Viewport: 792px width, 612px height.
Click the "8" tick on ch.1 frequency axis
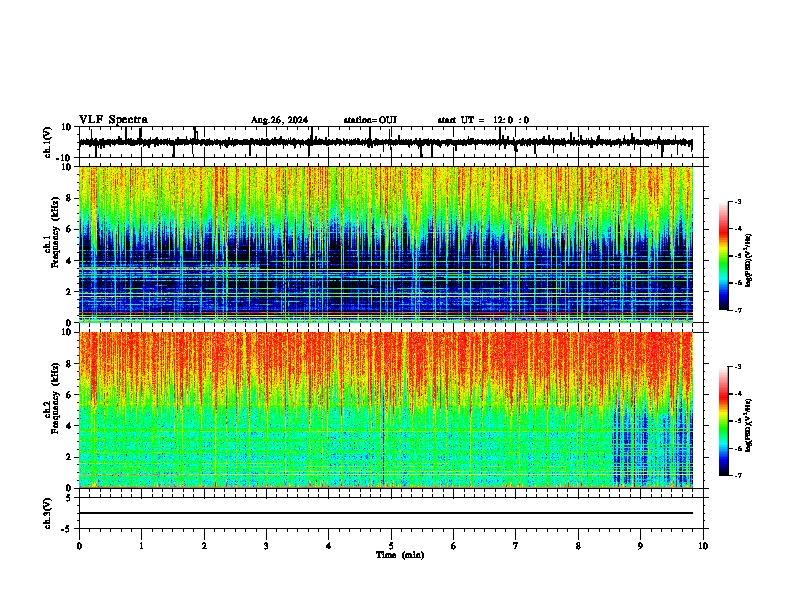(x=70, y=198)
